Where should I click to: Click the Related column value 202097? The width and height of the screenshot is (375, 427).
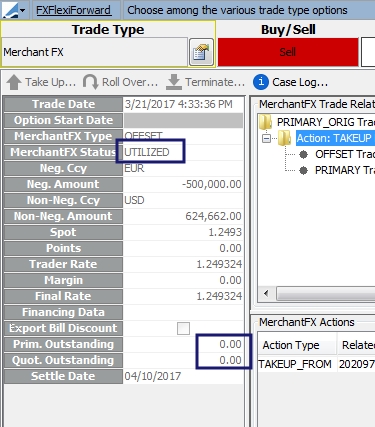[357, 364]
